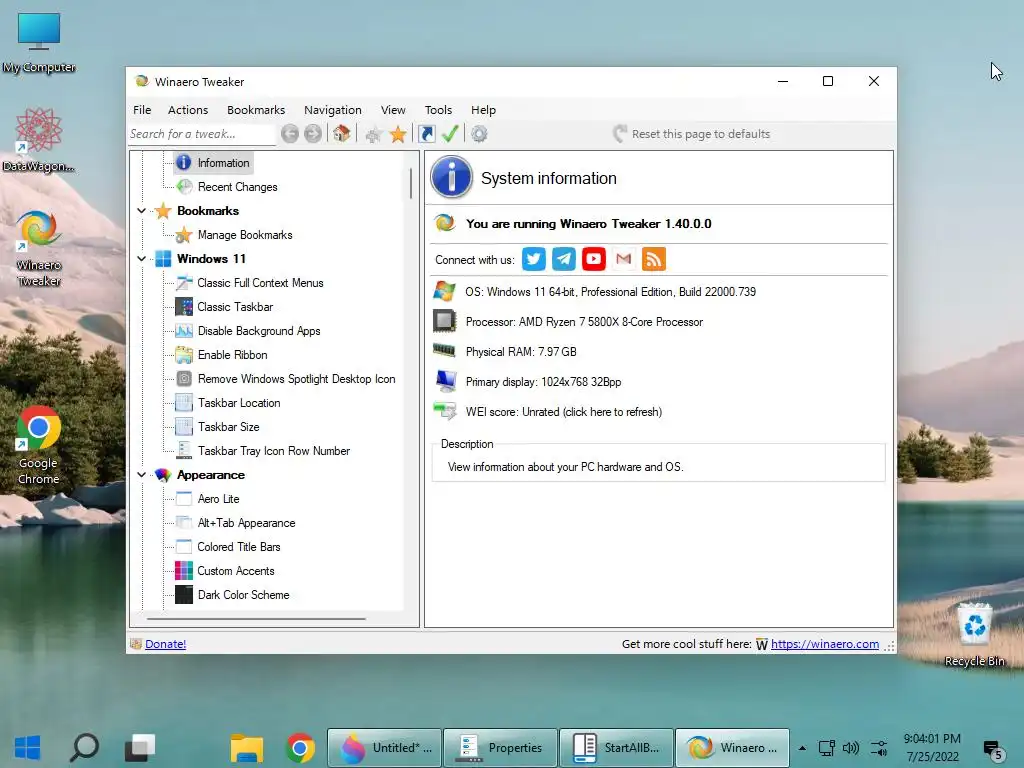Click the green checkmark toolbar icon

click(x=450, y=134)
